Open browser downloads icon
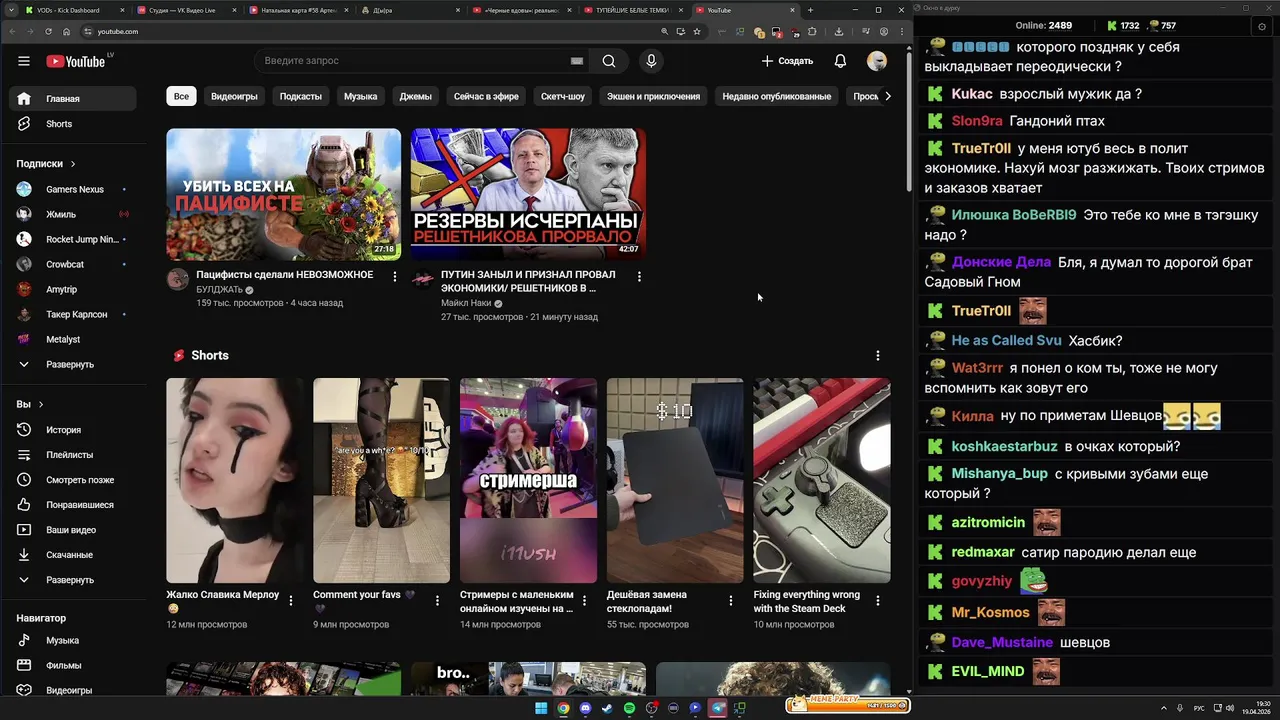Viewport: 1280px width, 720px height. 838,31
